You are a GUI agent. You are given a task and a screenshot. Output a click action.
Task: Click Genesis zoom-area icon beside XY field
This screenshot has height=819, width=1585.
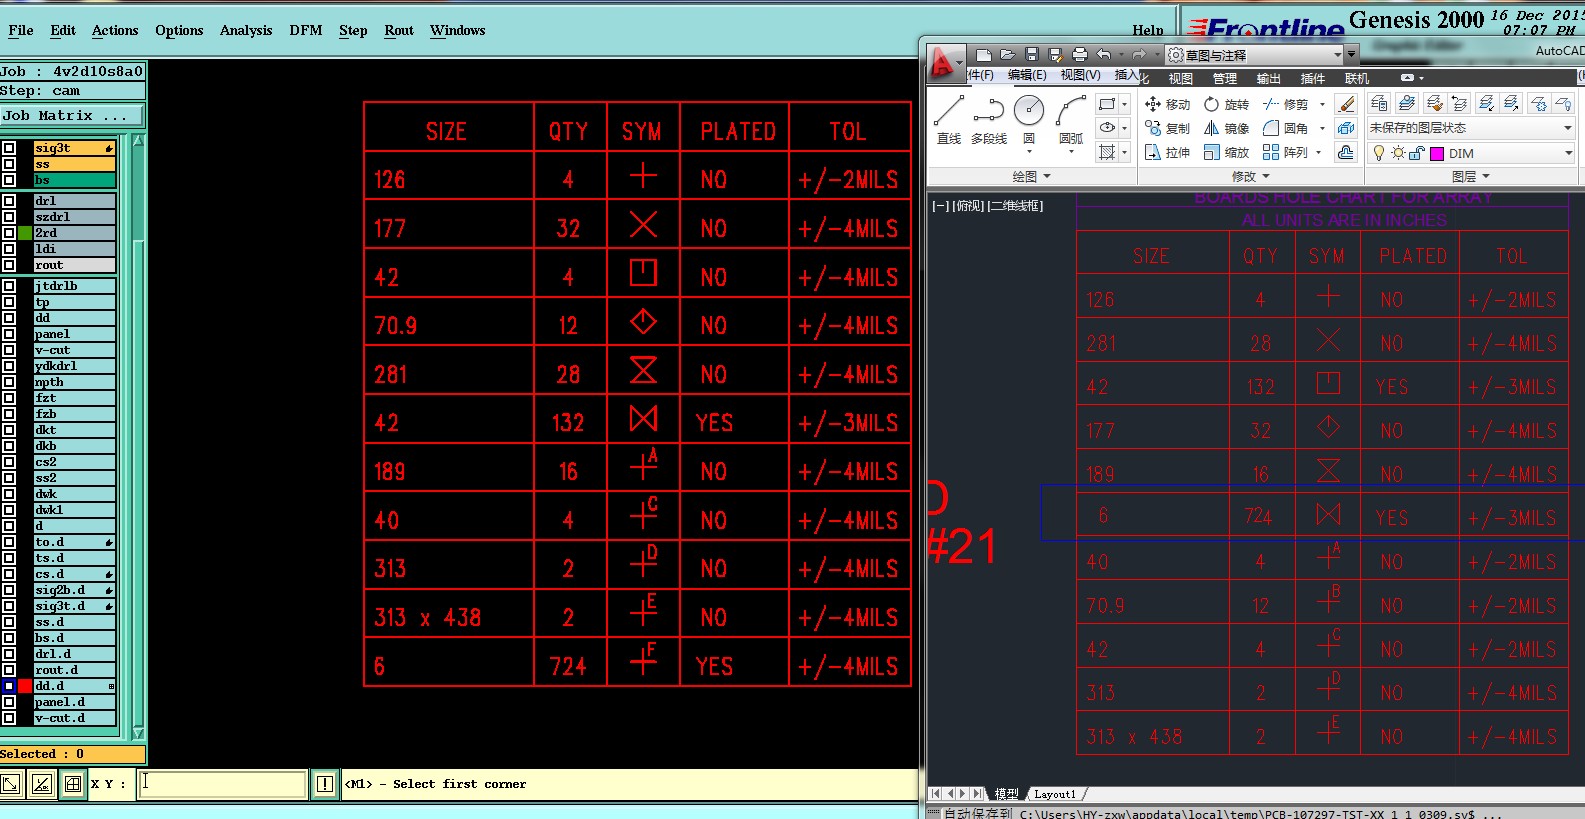pos(11,784)
